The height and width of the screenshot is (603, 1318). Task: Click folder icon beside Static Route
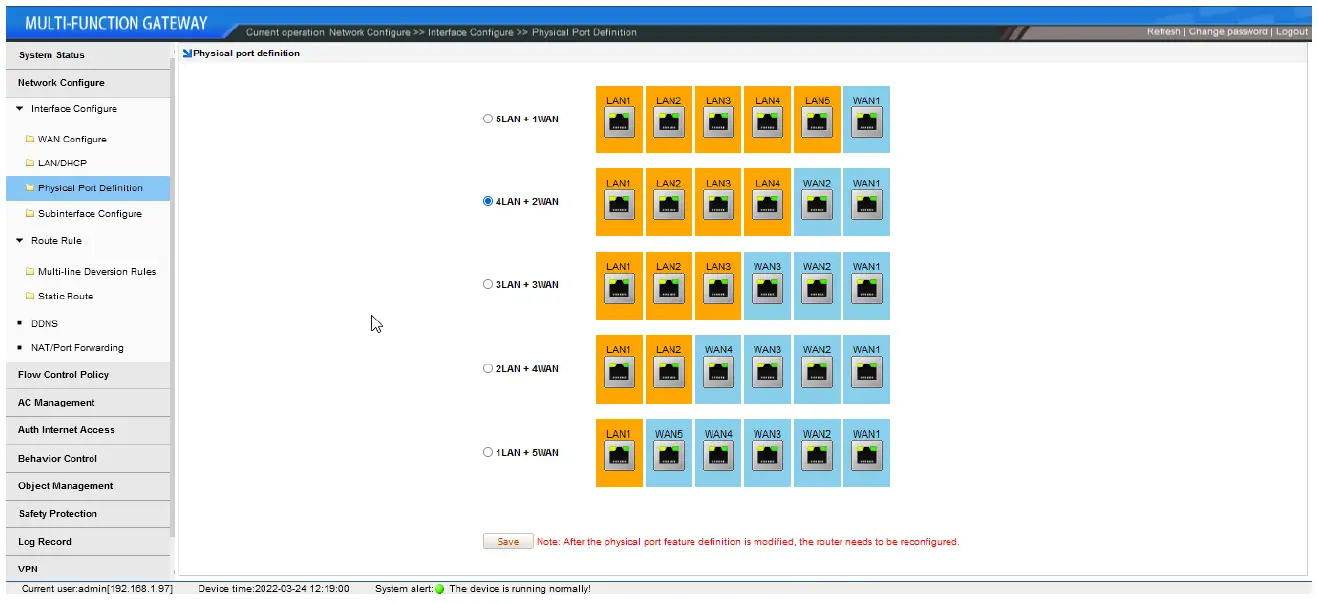[x=30, y=296]
